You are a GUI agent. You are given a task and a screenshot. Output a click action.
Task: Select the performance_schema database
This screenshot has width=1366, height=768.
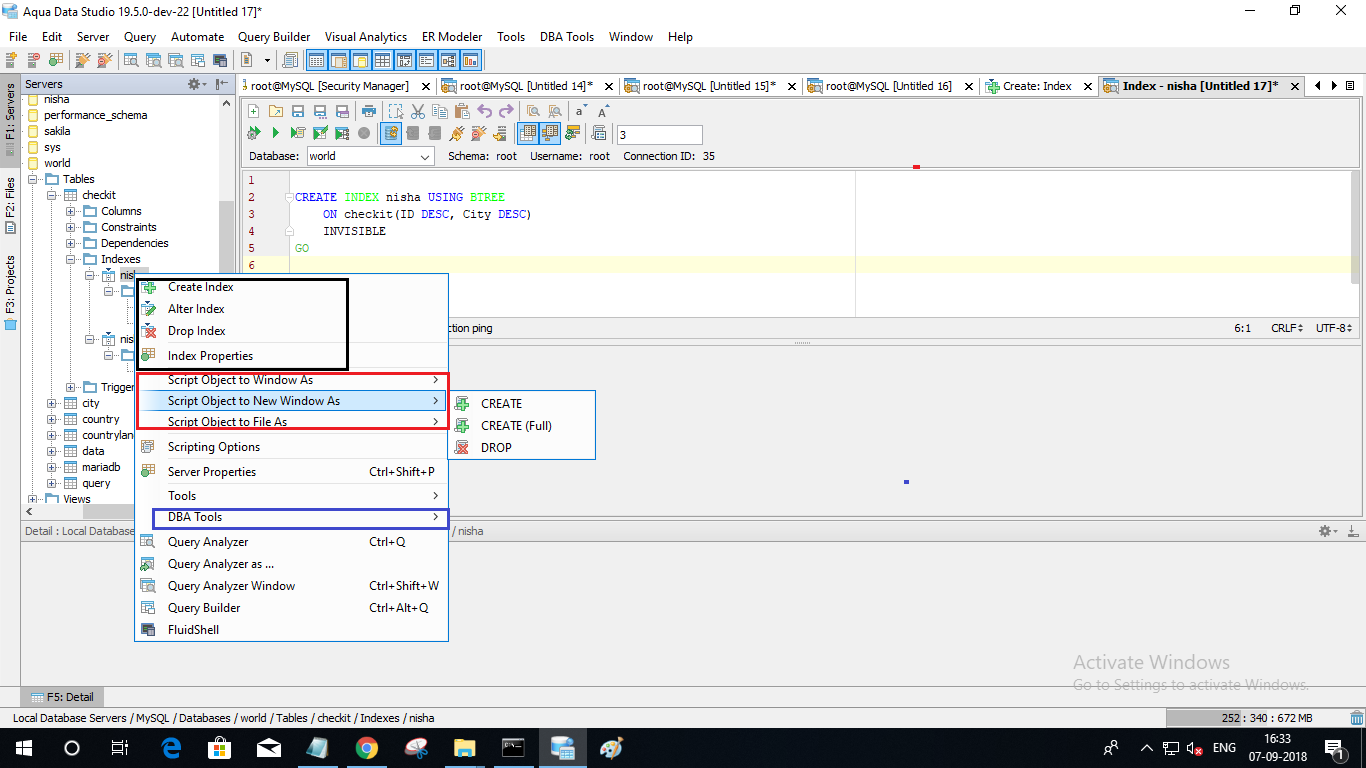(95, 115)
